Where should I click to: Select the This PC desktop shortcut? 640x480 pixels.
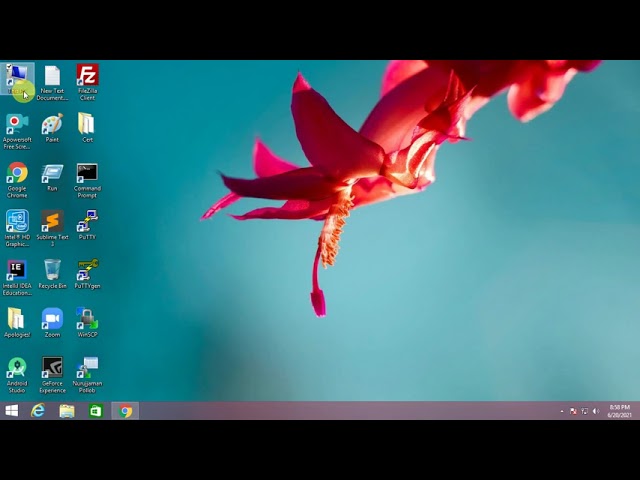pyautogui.click(x=17, y=79)
